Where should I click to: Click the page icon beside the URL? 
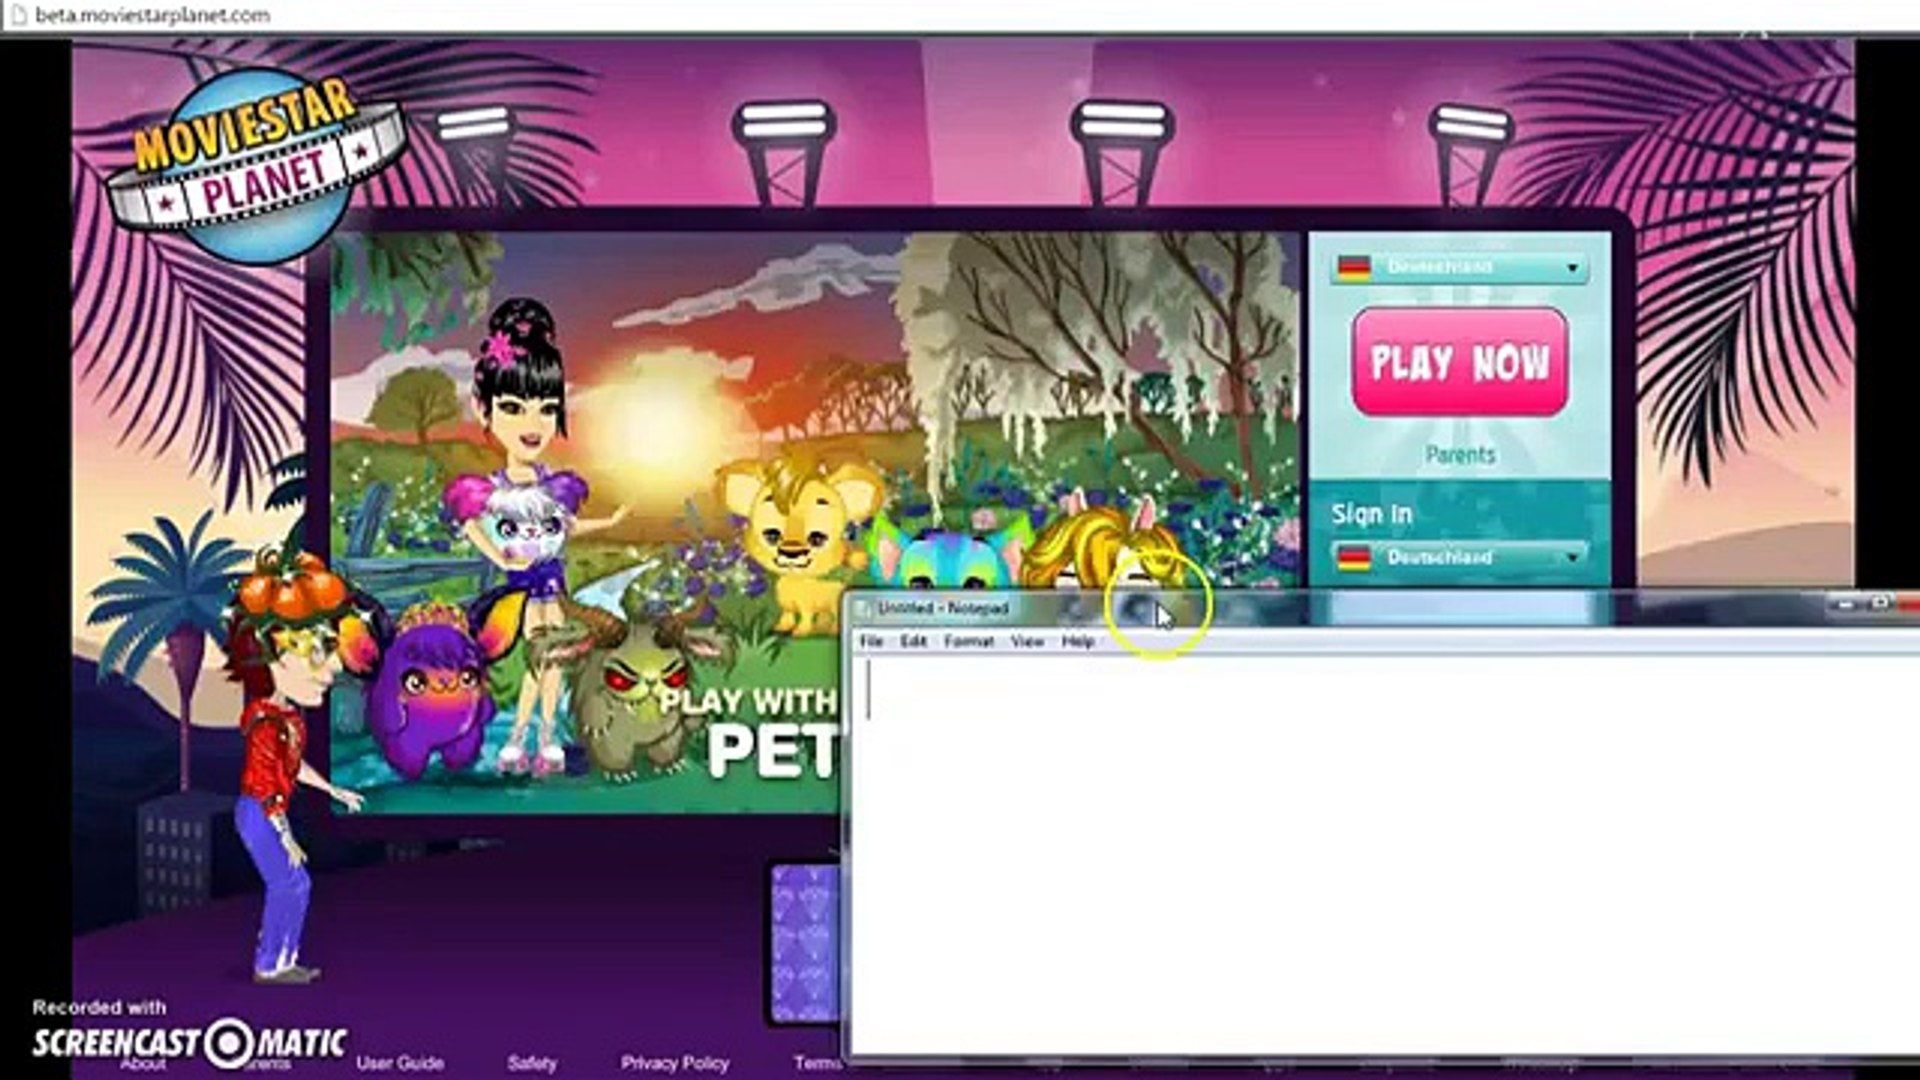click(17, 15)
